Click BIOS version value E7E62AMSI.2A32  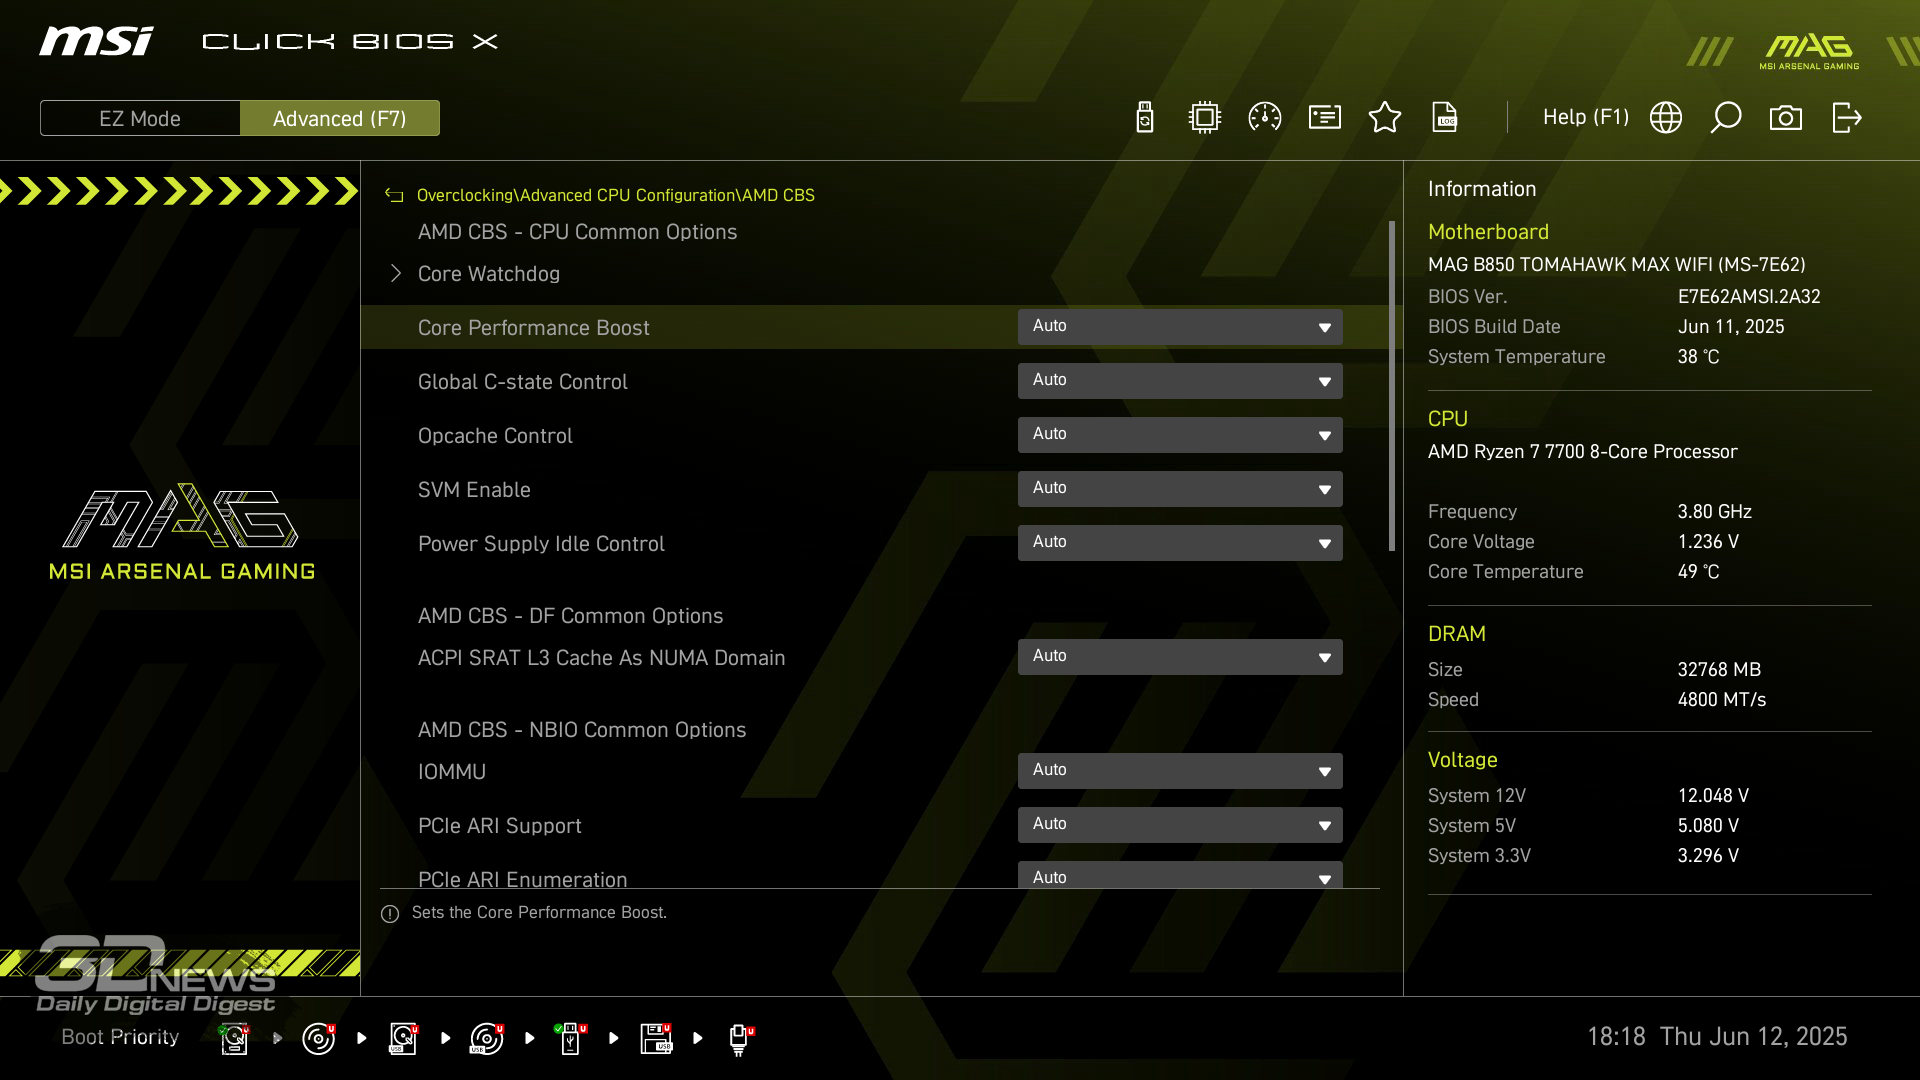click(1749, 297)
